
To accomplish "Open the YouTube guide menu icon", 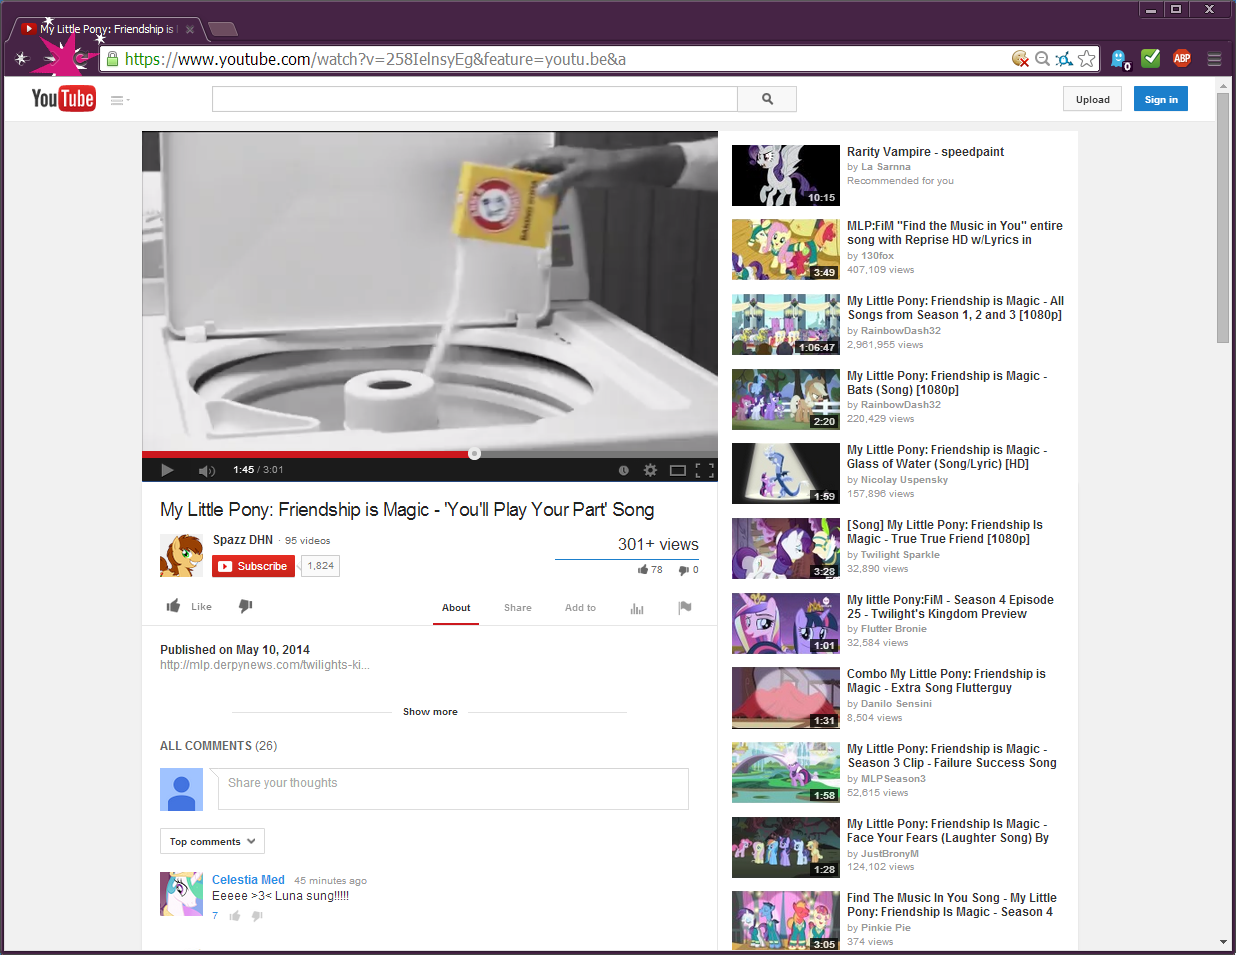I will 120,100.
